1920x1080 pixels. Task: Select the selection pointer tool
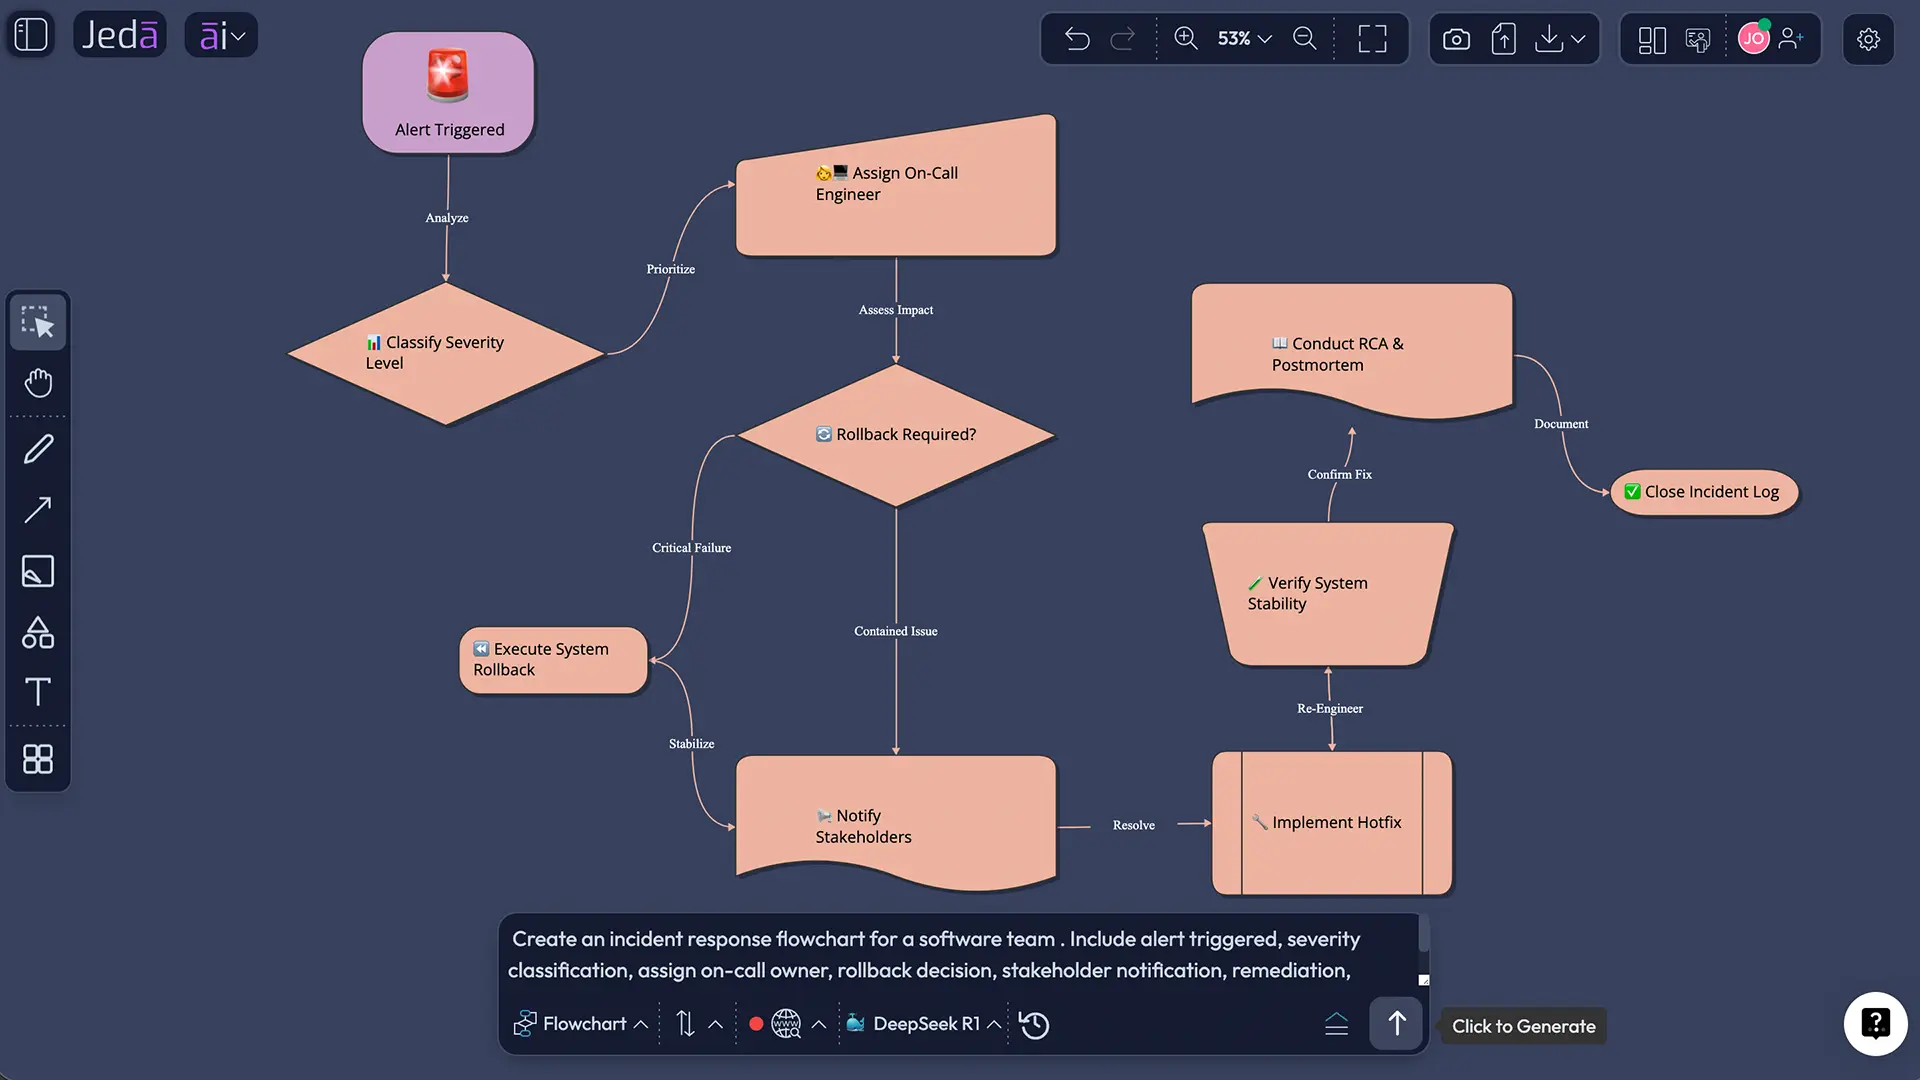[x=38, y=322]
